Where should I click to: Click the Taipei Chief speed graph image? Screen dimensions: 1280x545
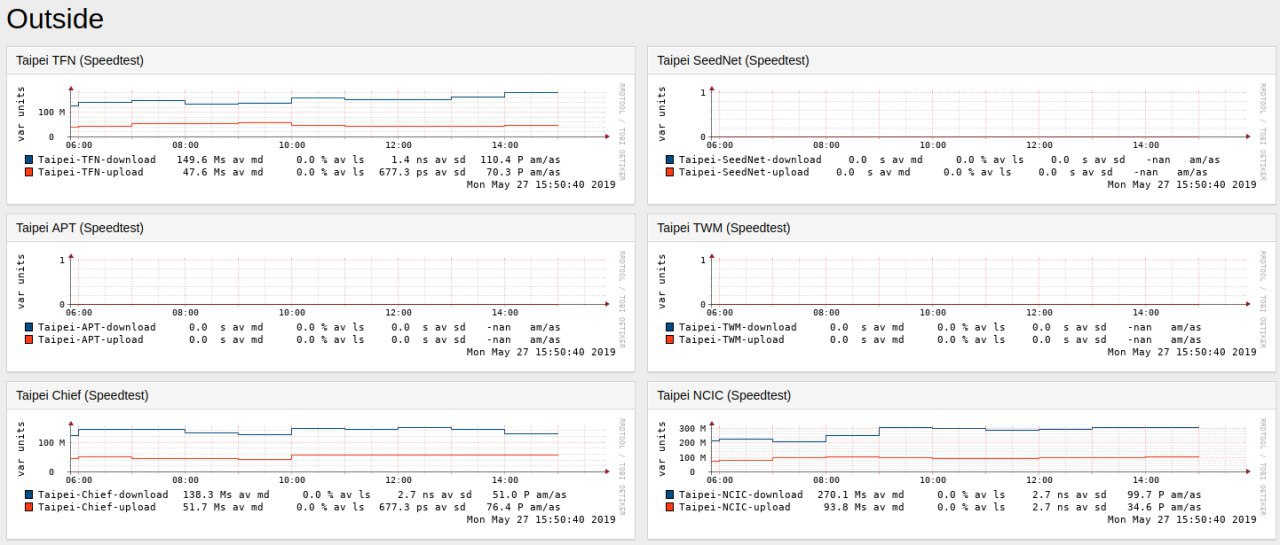click(x=321, y=472)
